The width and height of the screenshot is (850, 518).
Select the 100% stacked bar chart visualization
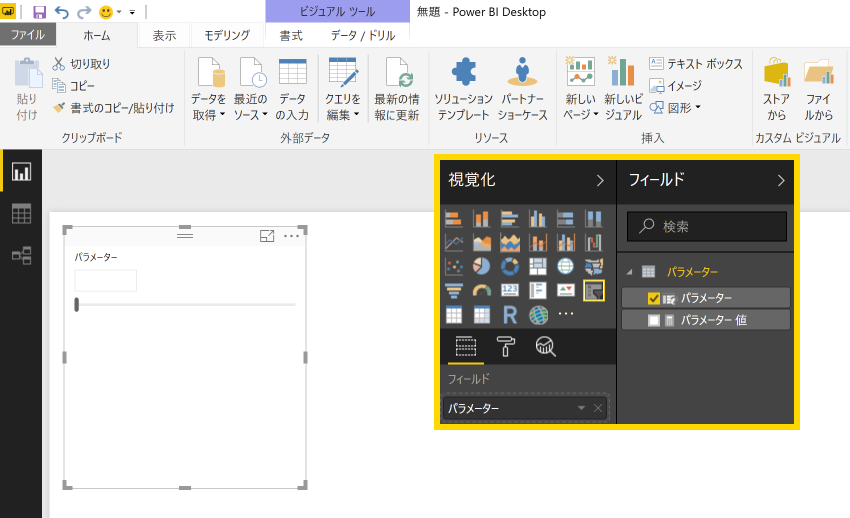click(565, 219)
